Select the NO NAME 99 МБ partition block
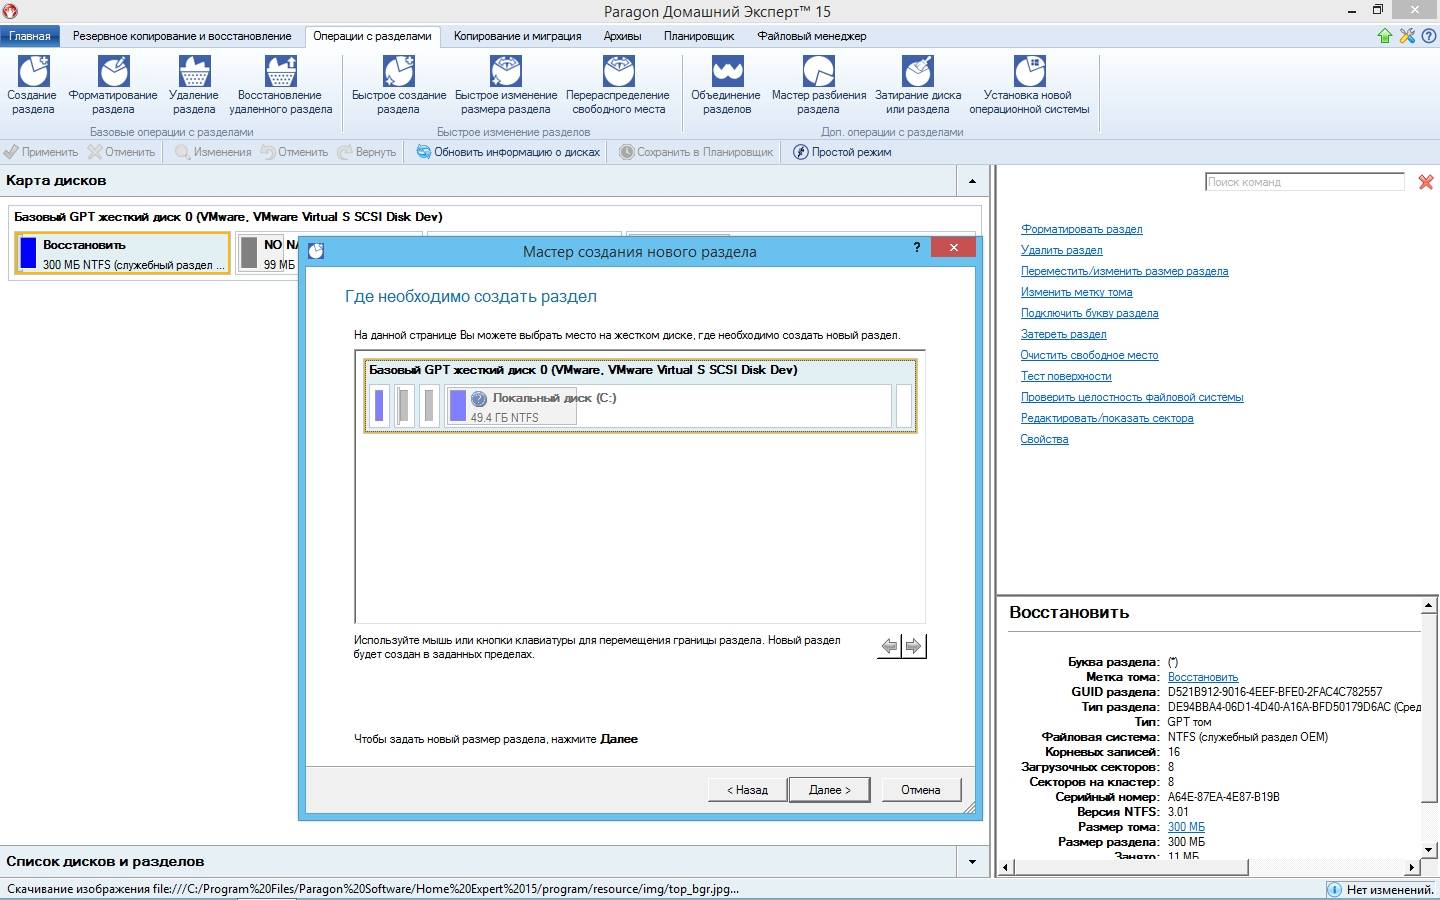The image size is (1440, 900). [268, 254]
